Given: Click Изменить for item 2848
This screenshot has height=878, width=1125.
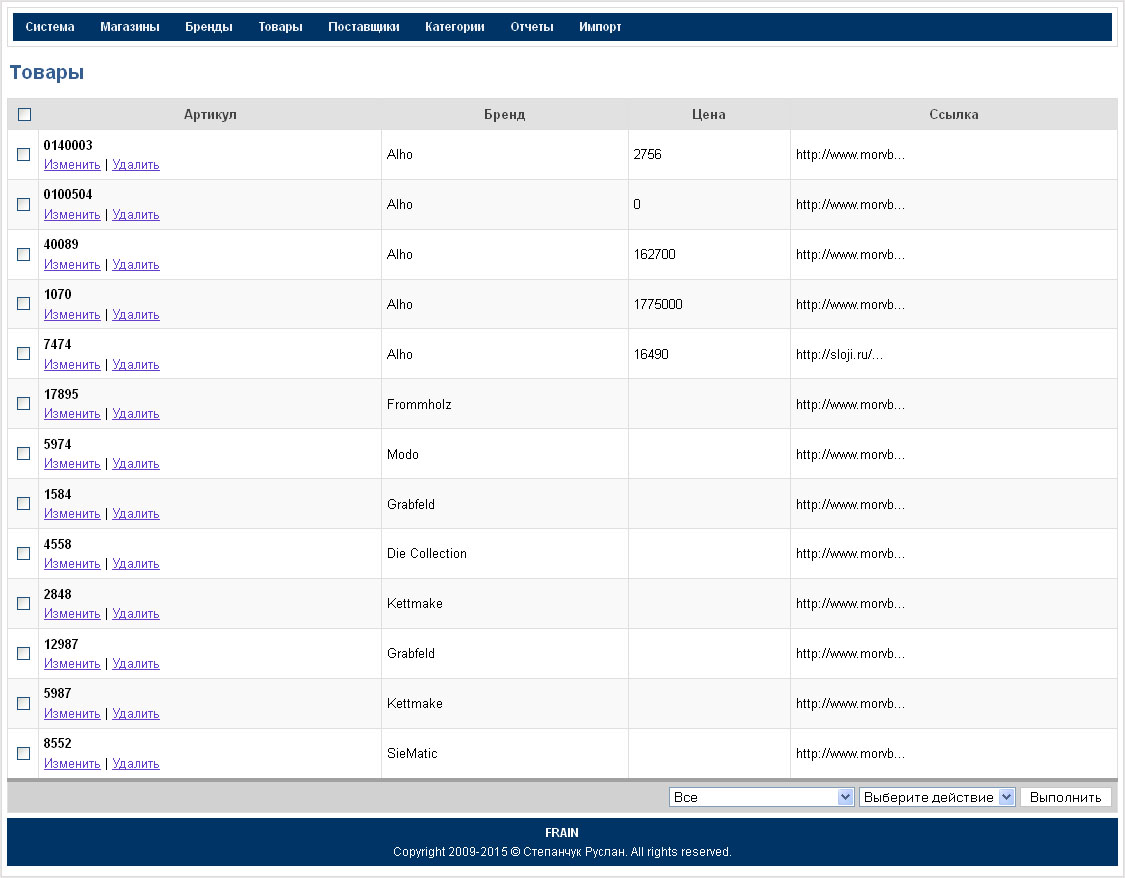Looking at the screenshot, I should coord(72,614).
